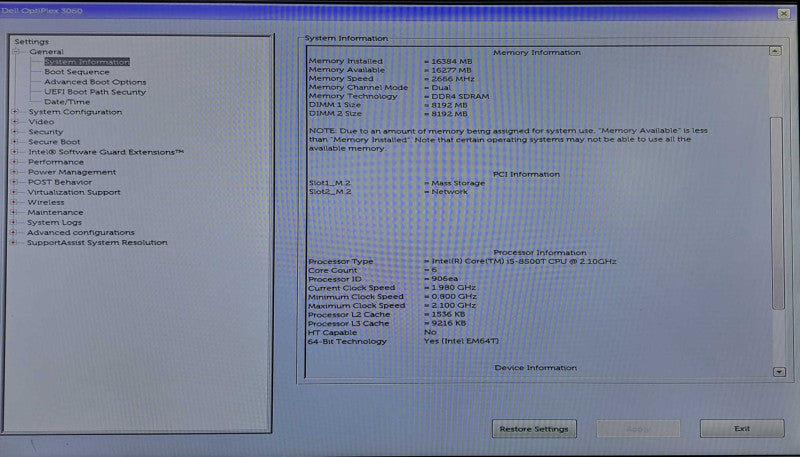Expand Intel Software Guard Extensions node
Viewport: 800px width, 457px height.
(15, 152)
